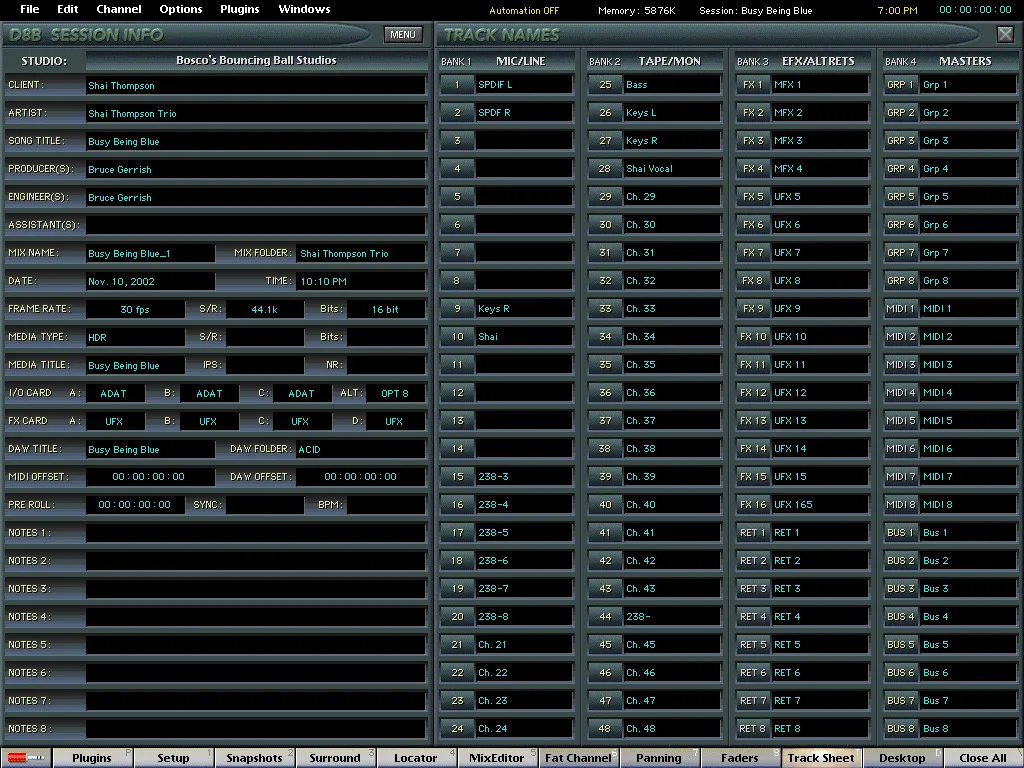Screen dimensions: 1024x768
Task: Select the Notes 1 field
Action: click(x=255, y=534)
